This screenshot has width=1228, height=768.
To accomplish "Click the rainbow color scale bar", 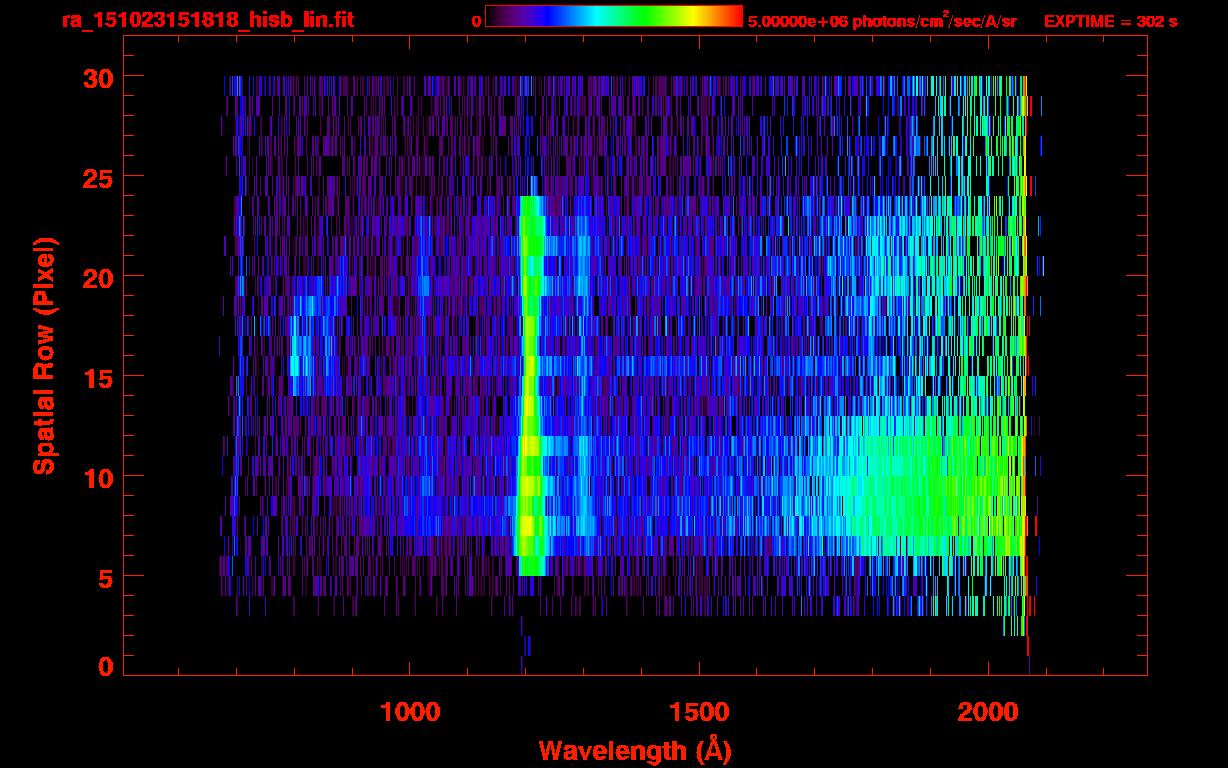I will [614, 16].
